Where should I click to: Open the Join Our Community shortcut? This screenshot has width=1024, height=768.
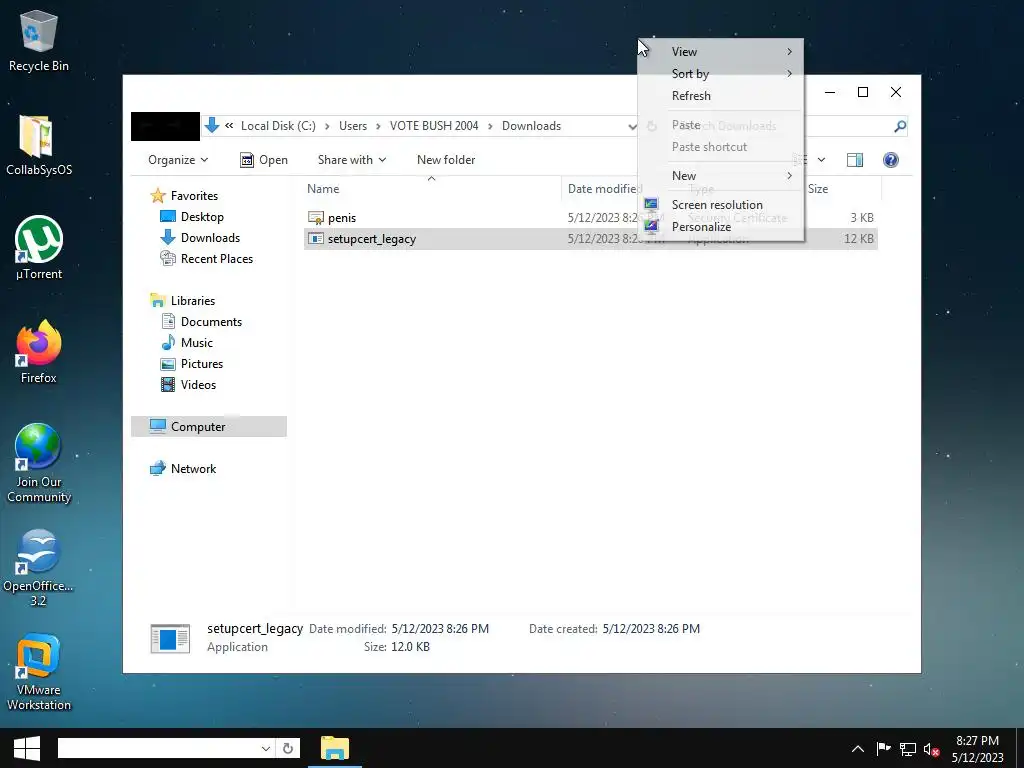[39, 464]
